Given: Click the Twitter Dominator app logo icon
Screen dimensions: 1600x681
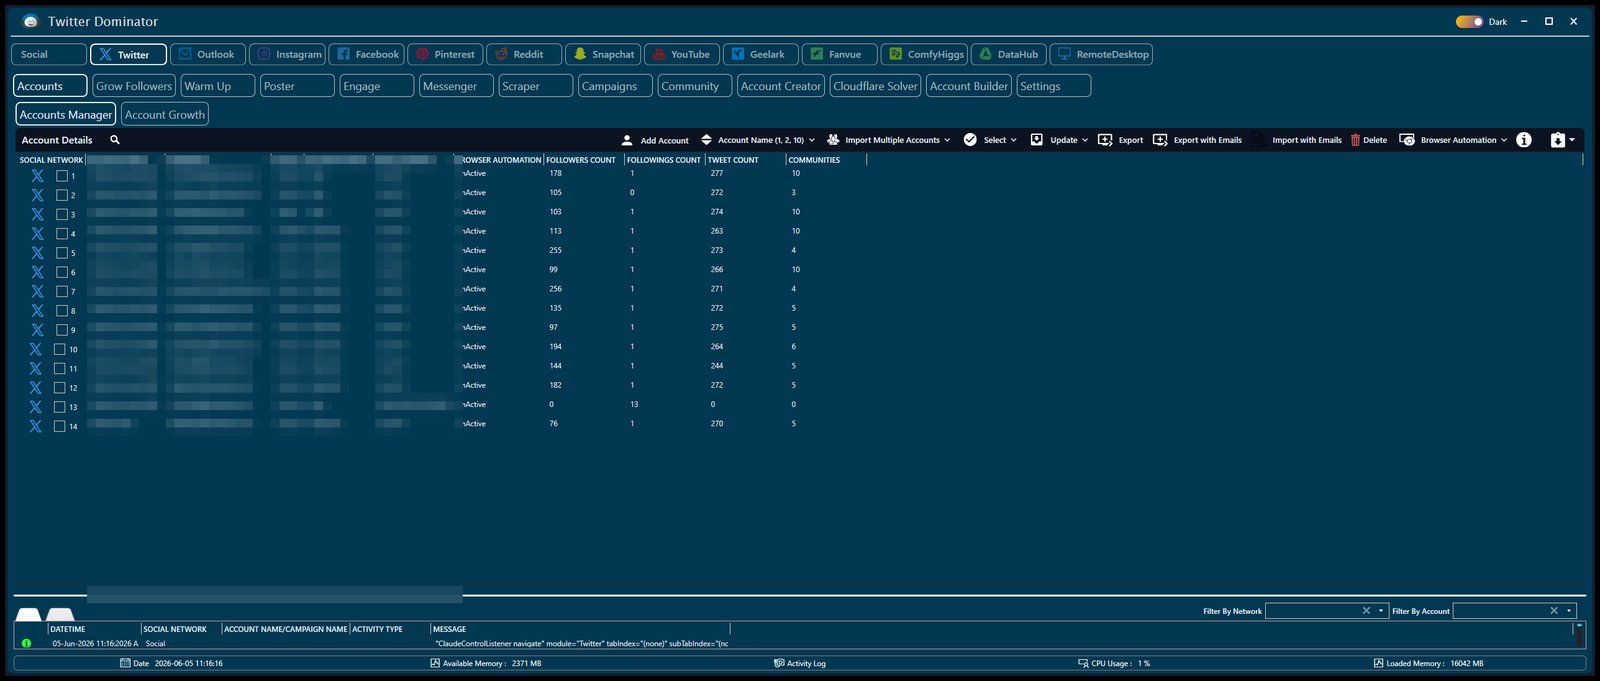Looking at the screenshot, I should pyautogui.click(x=30, y=21).
